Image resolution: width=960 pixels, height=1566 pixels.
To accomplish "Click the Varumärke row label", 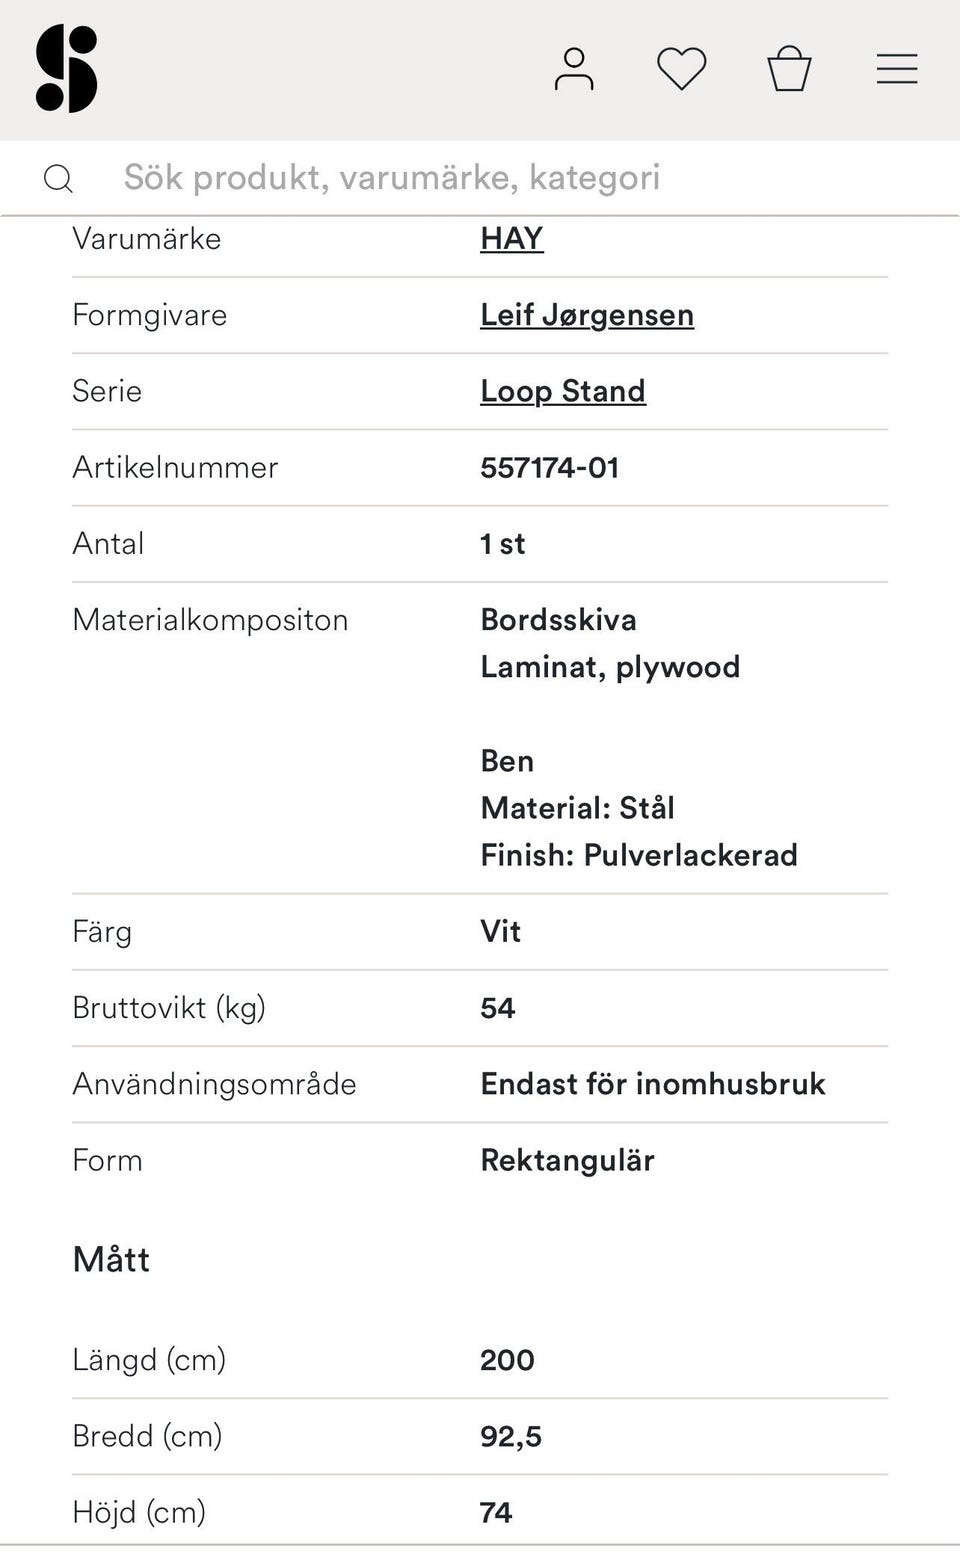I will click(147, 239).
